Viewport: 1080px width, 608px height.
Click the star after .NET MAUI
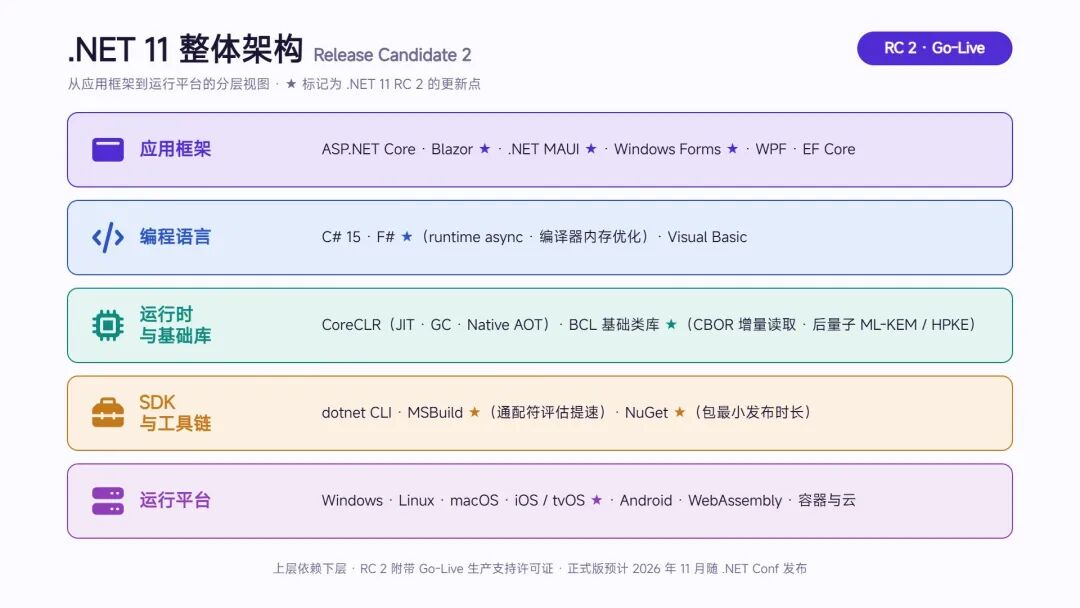coord(591,149)
